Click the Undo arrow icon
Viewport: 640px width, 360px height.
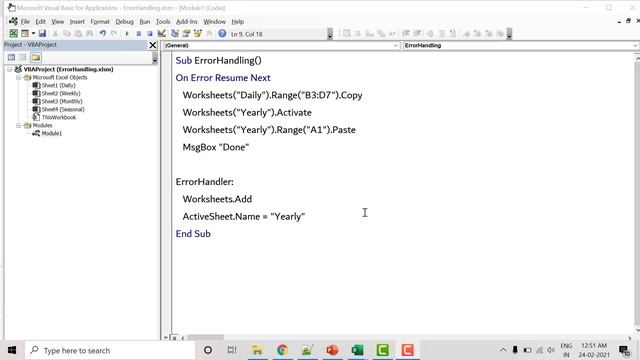(x=102, y=33)
